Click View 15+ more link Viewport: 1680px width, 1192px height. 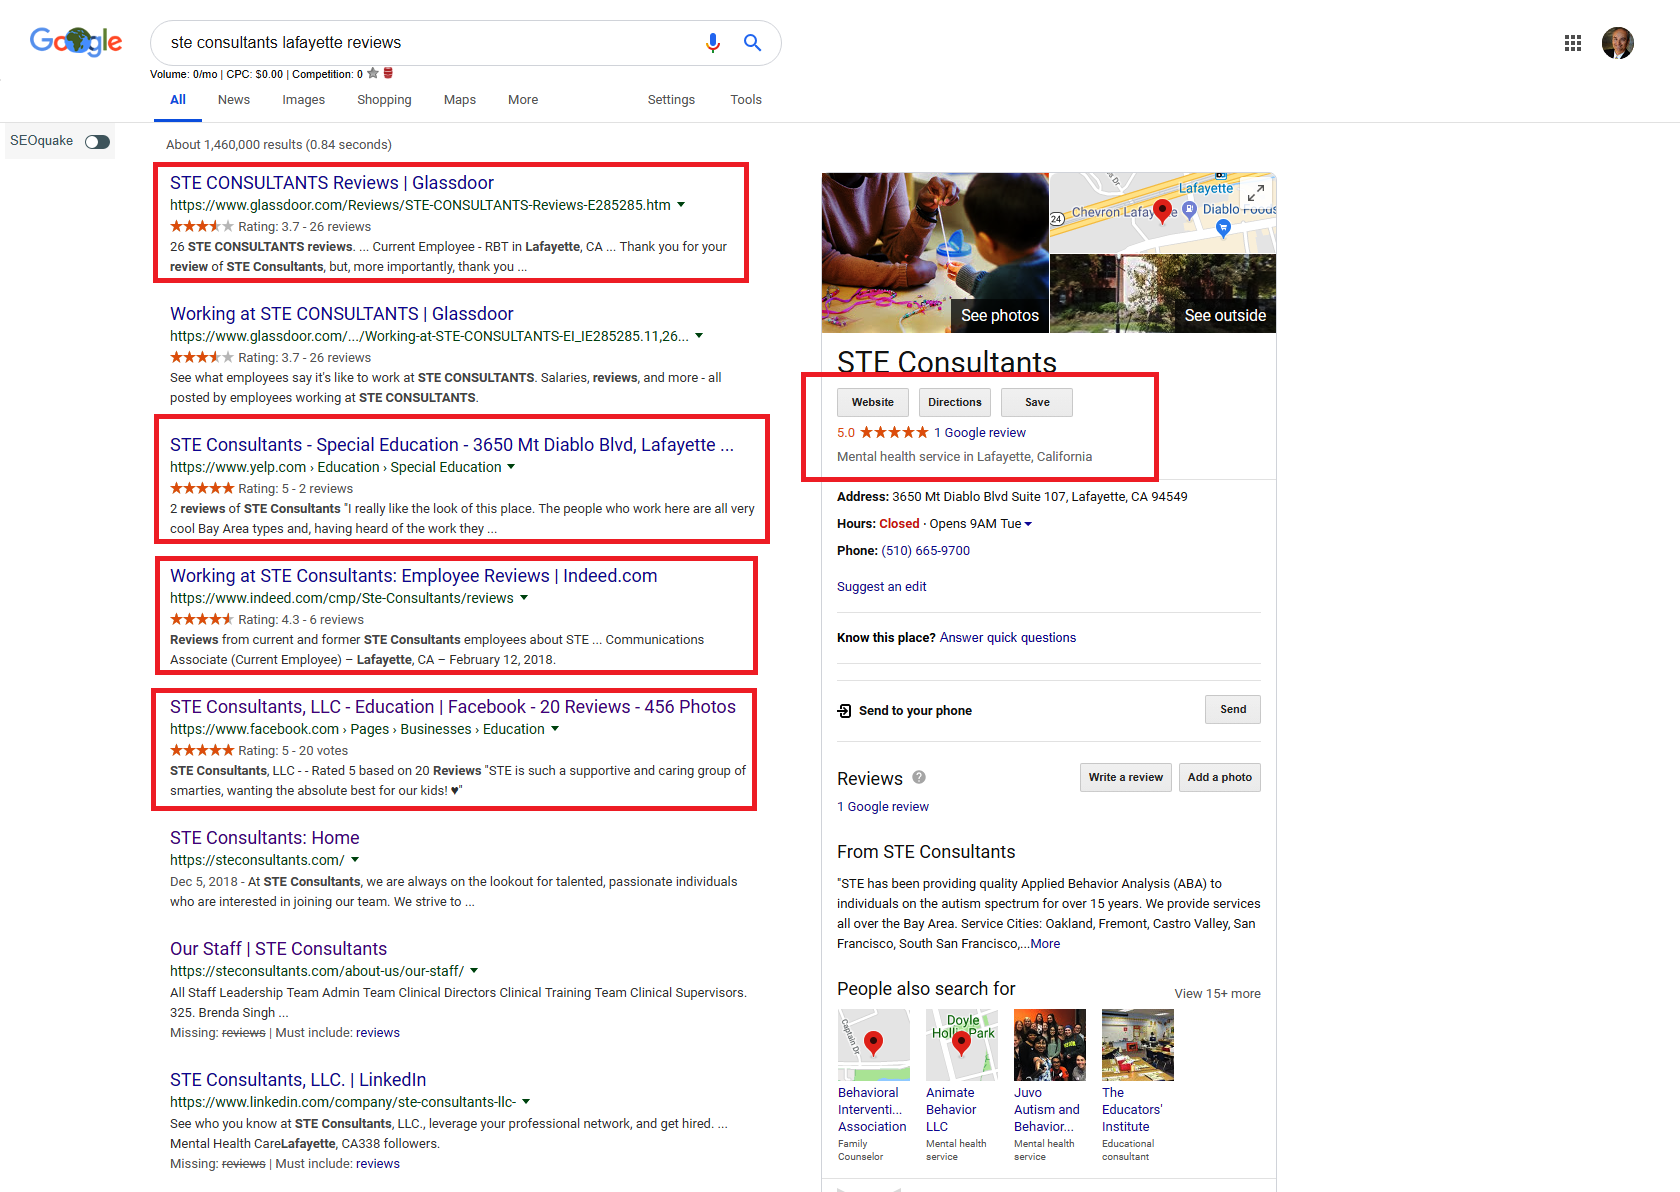tap(1217, 994)
